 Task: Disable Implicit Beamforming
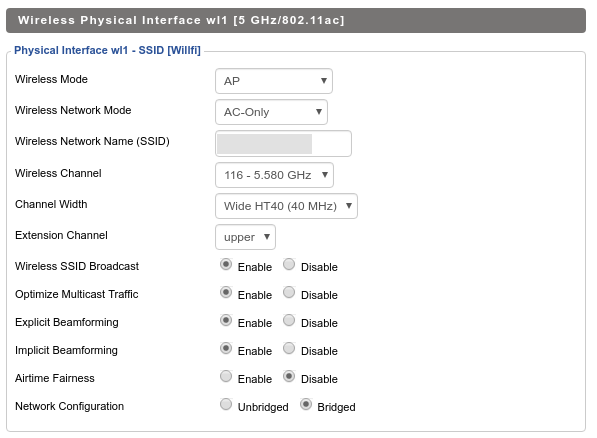[x=289, y=348]
